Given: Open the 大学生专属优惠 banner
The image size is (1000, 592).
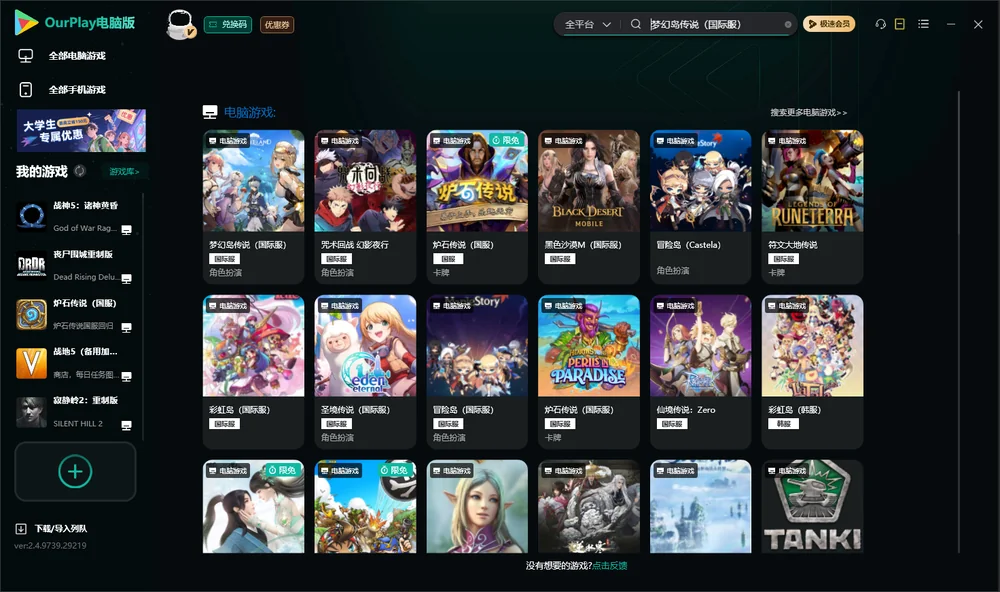Looking at the screenshot, I should (82, 131).
